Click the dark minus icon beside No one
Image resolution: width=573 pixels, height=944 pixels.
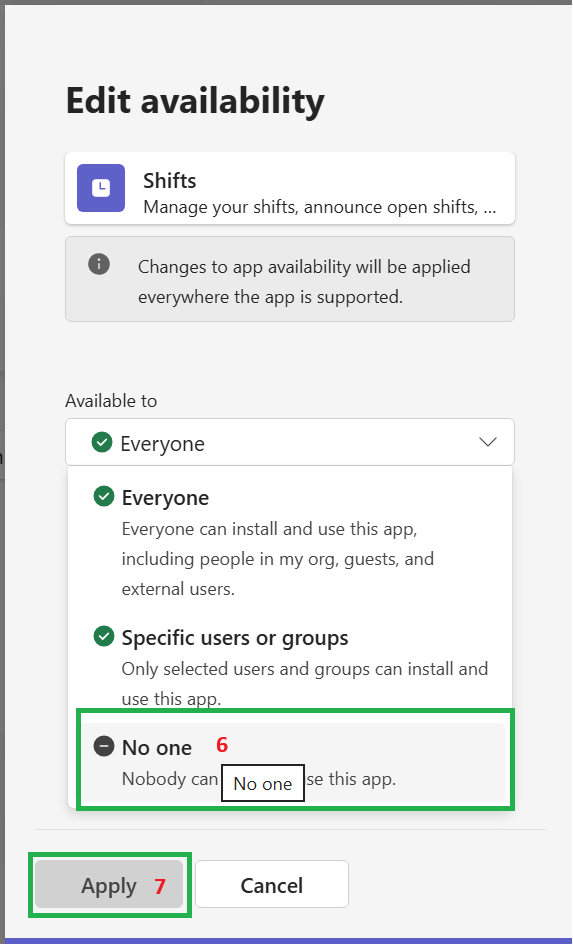pos(104,747)
